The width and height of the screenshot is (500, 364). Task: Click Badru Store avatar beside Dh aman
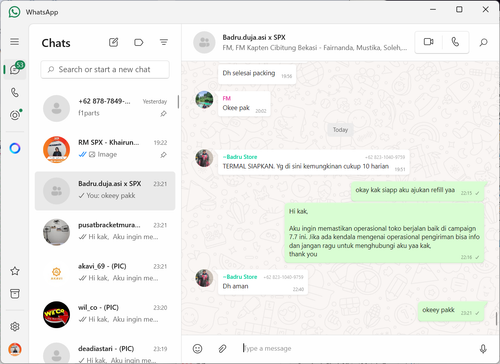point(204,278)
